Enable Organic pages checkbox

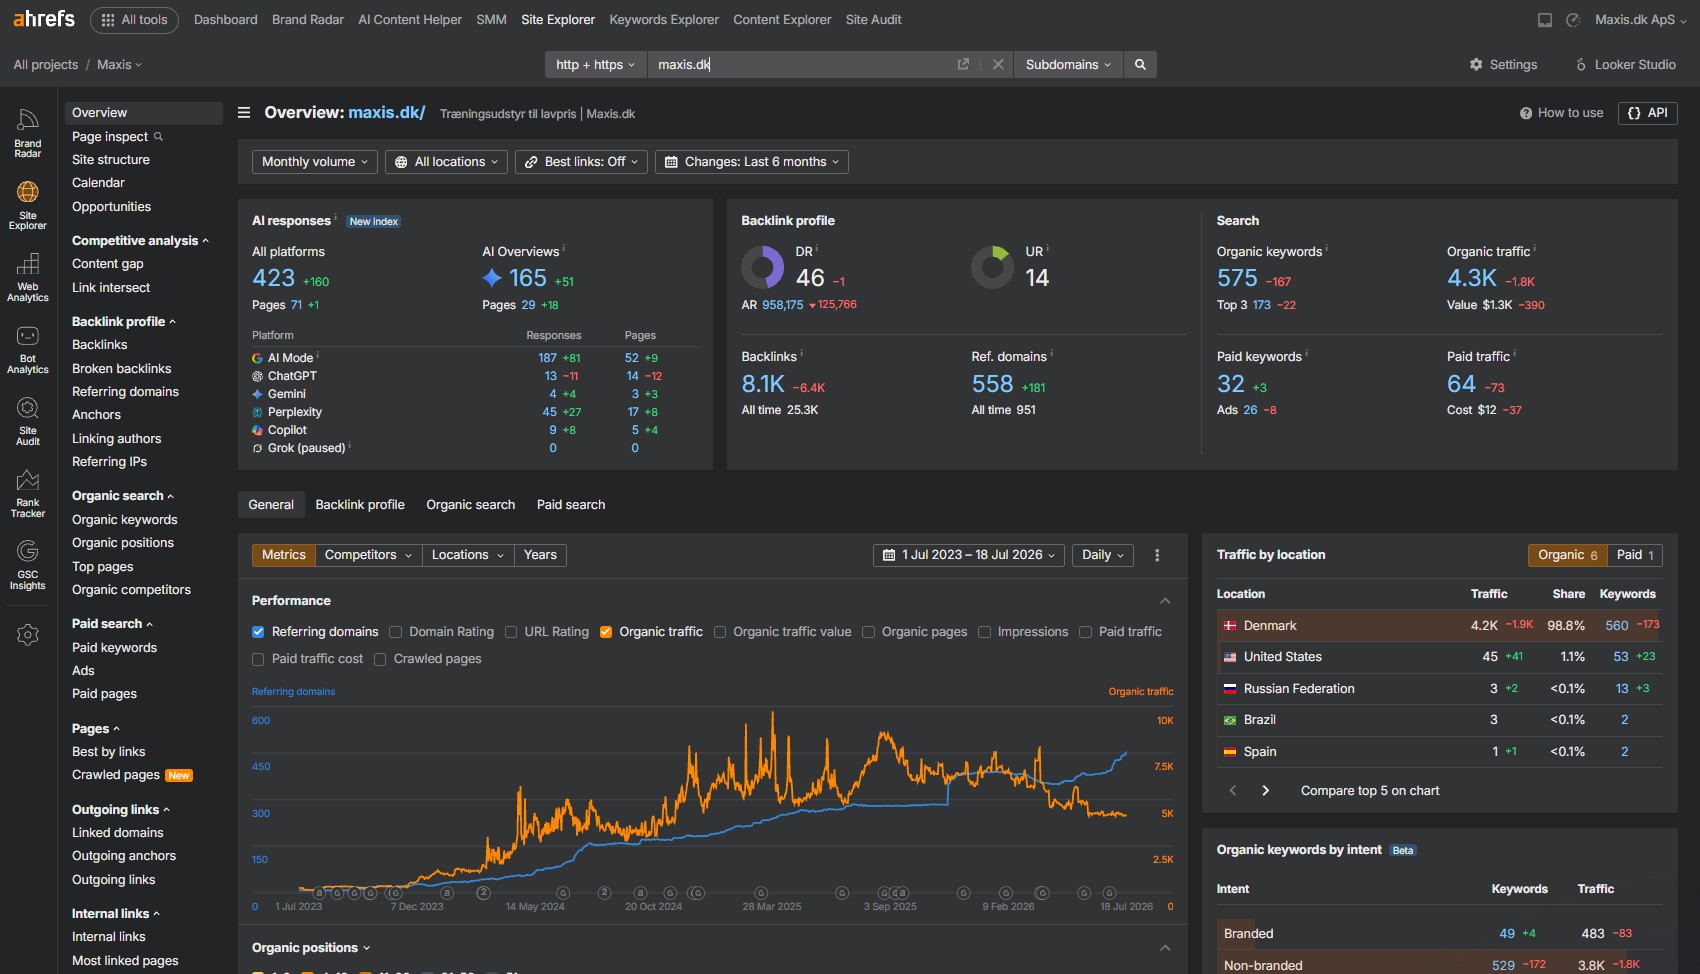tap(868, 632)
